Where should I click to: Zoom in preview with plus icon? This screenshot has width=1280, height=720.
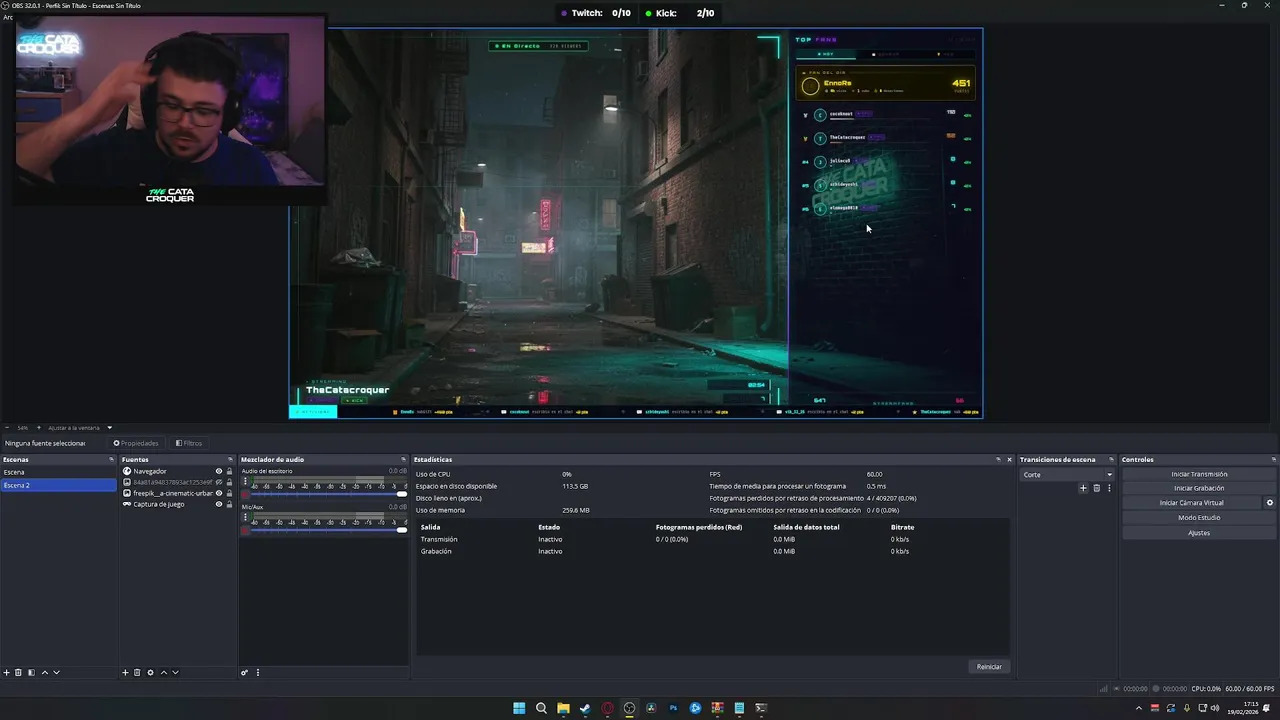(38, 428)
